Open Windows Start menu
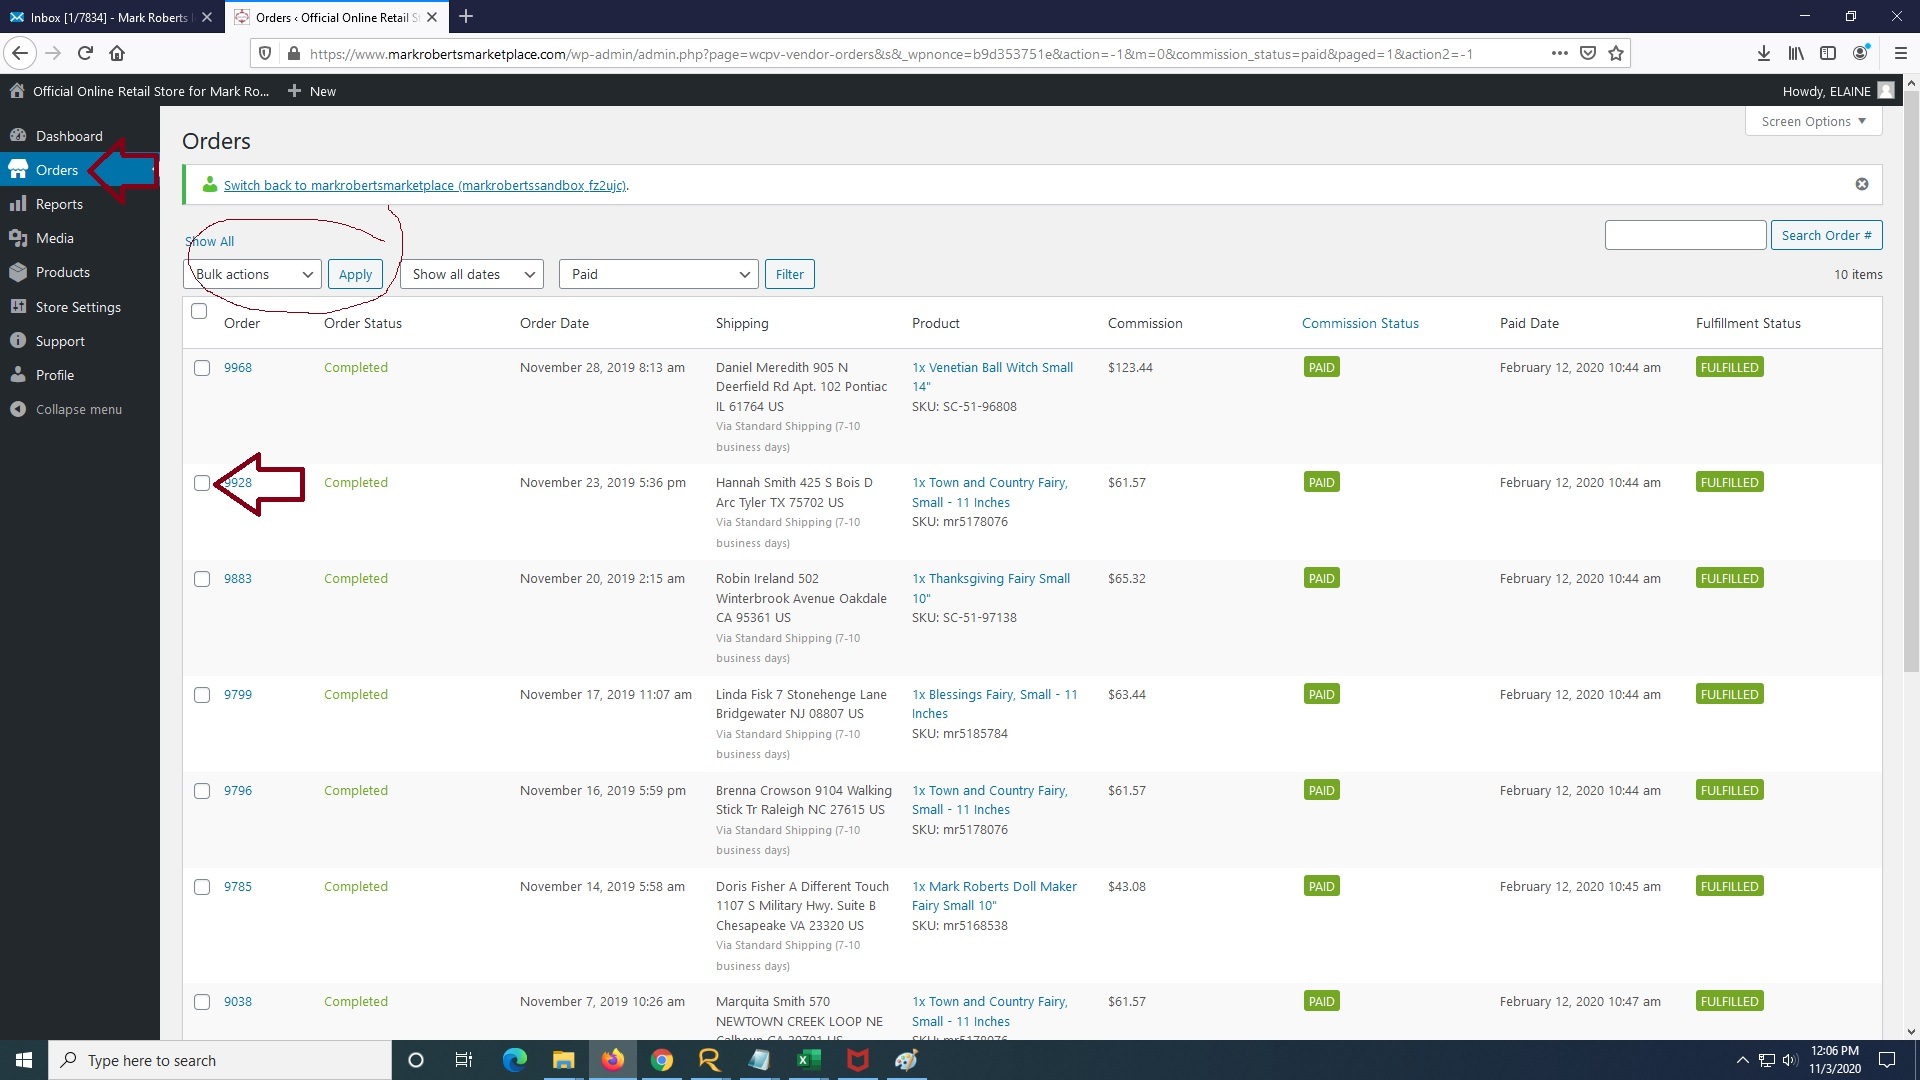 pos(24,1060)
